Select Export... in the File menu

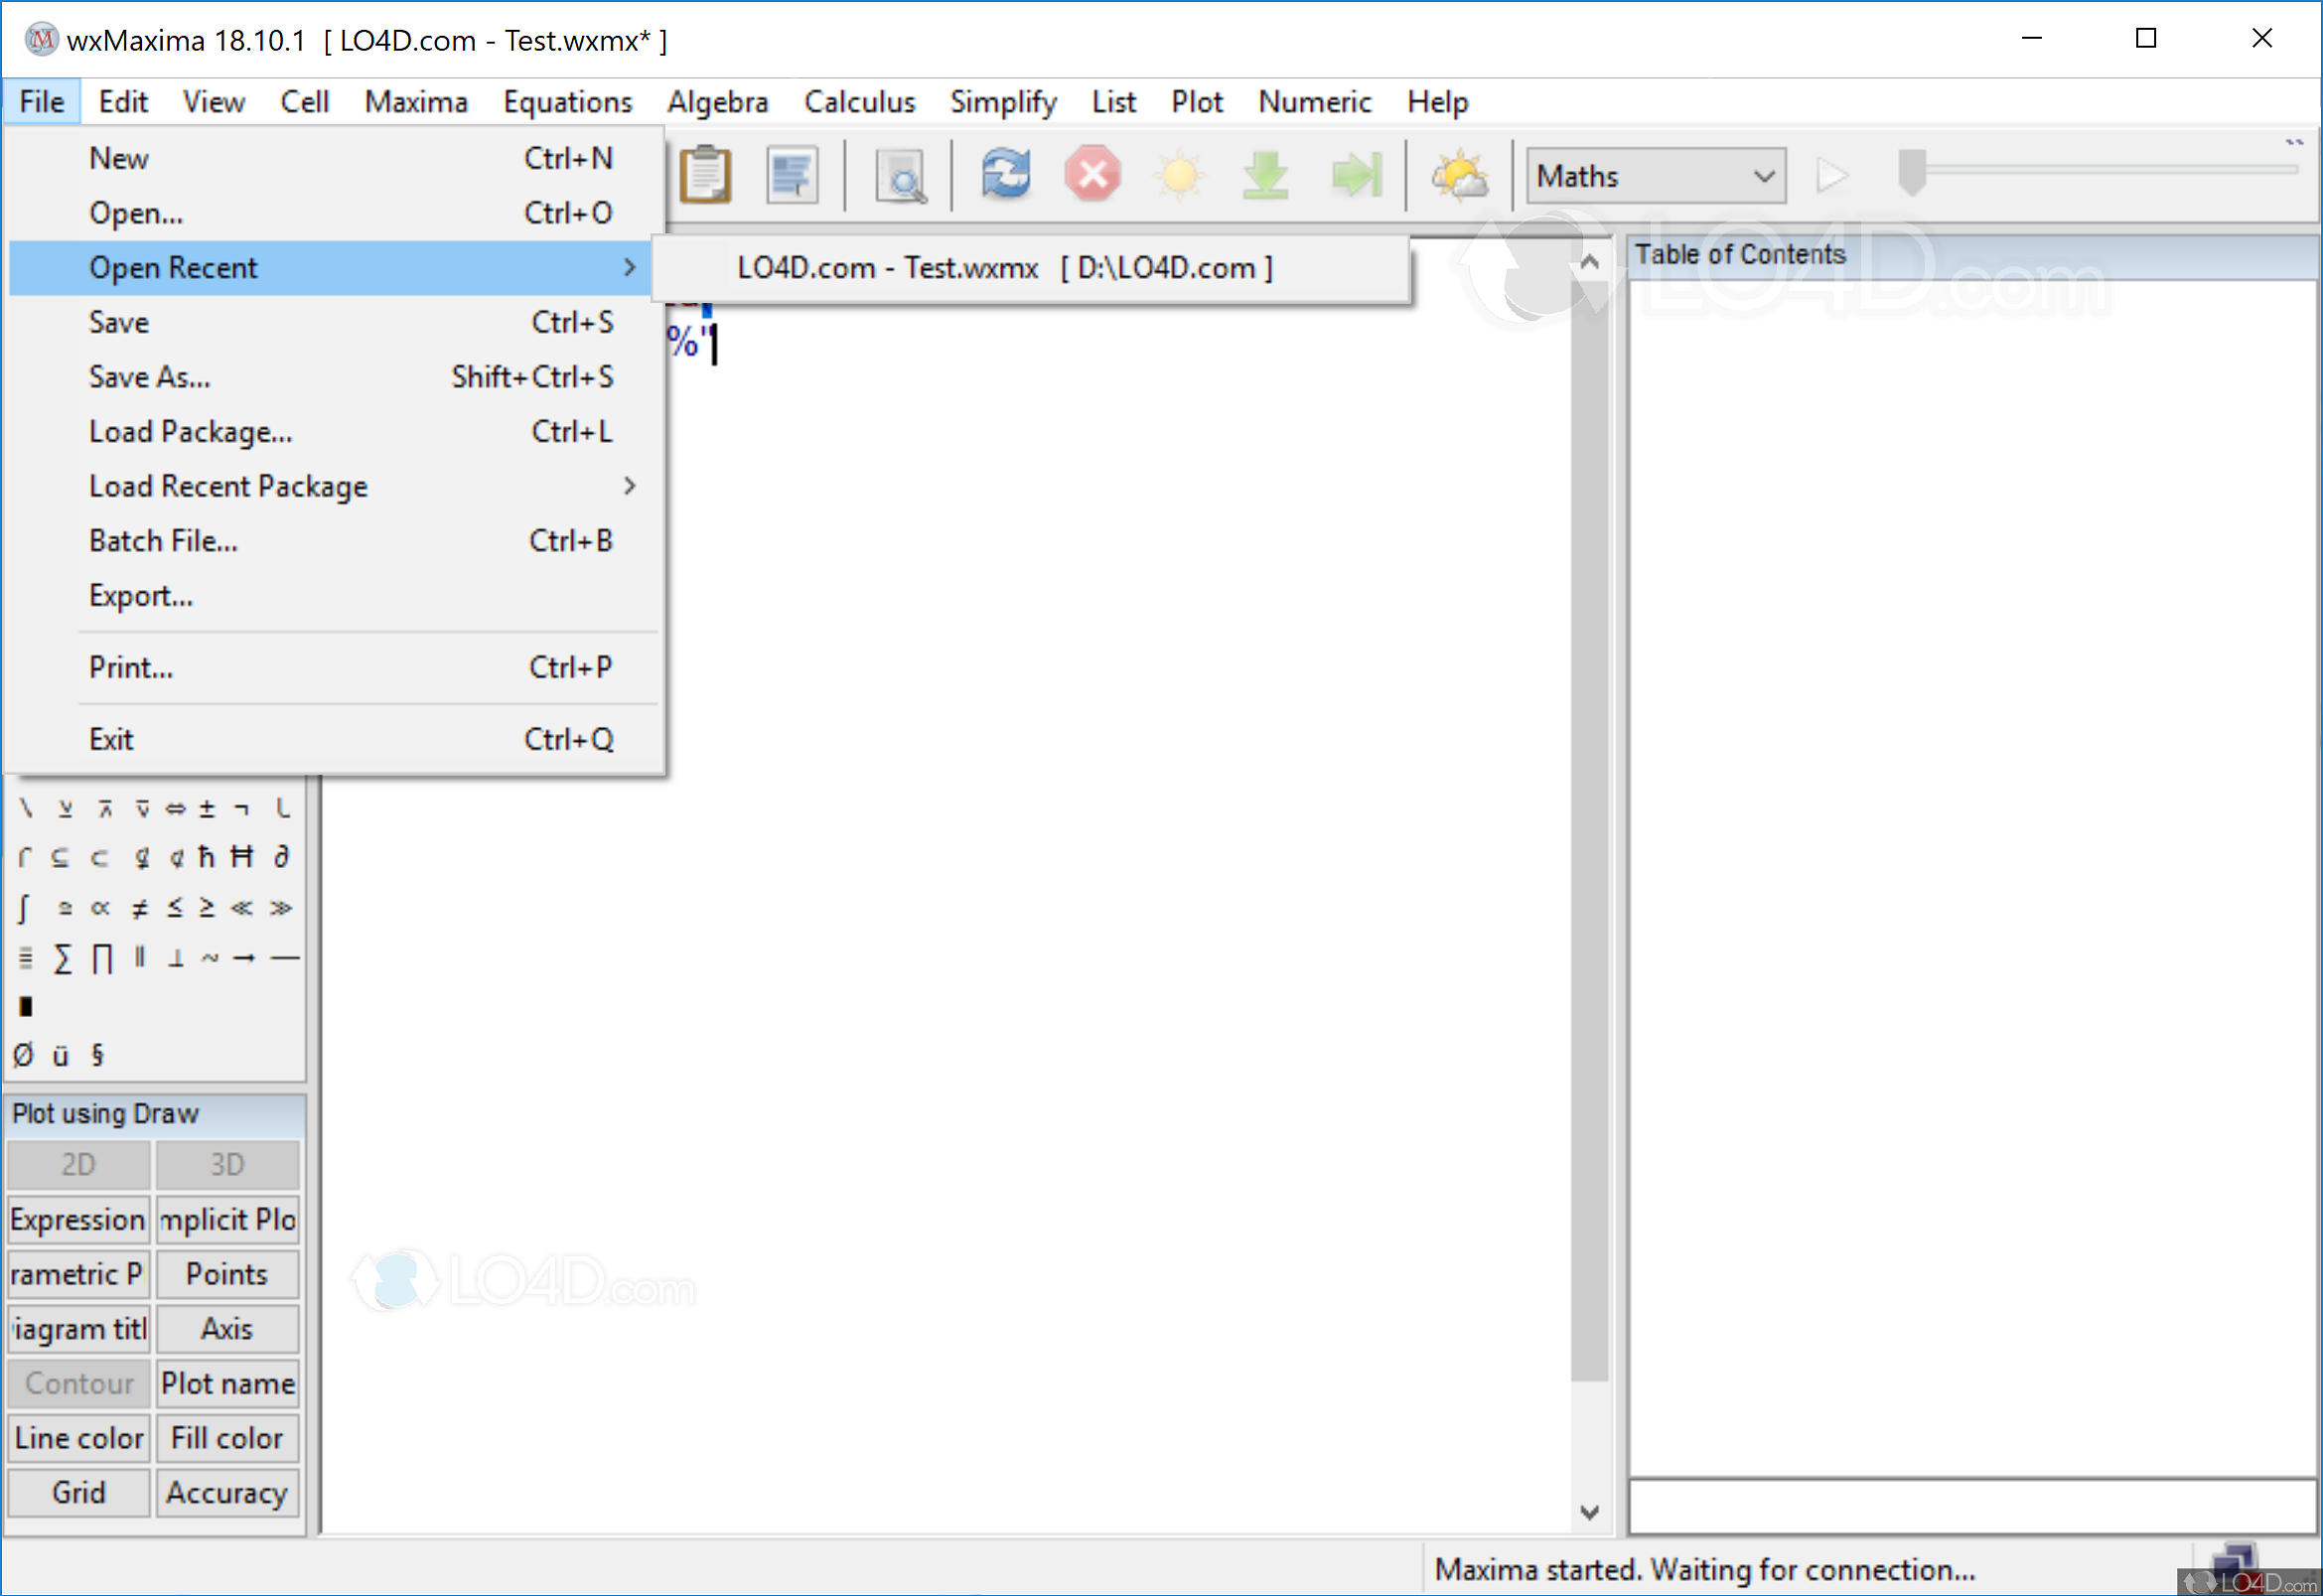pyautogui.click(x=141, y=596)
